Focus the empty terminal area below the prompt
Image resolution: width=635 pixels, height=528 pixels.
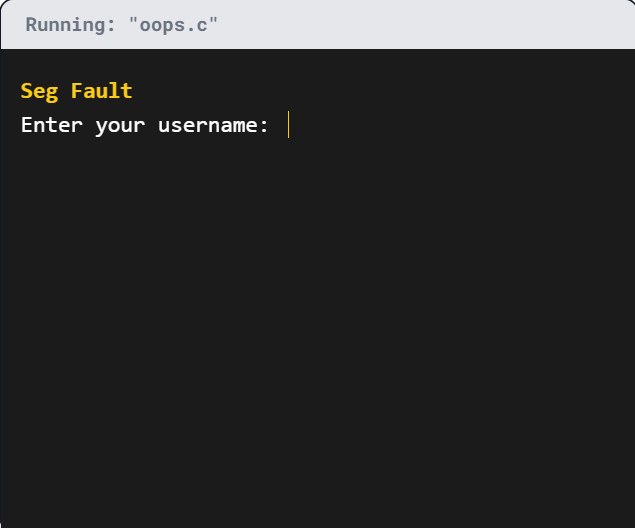317,330
